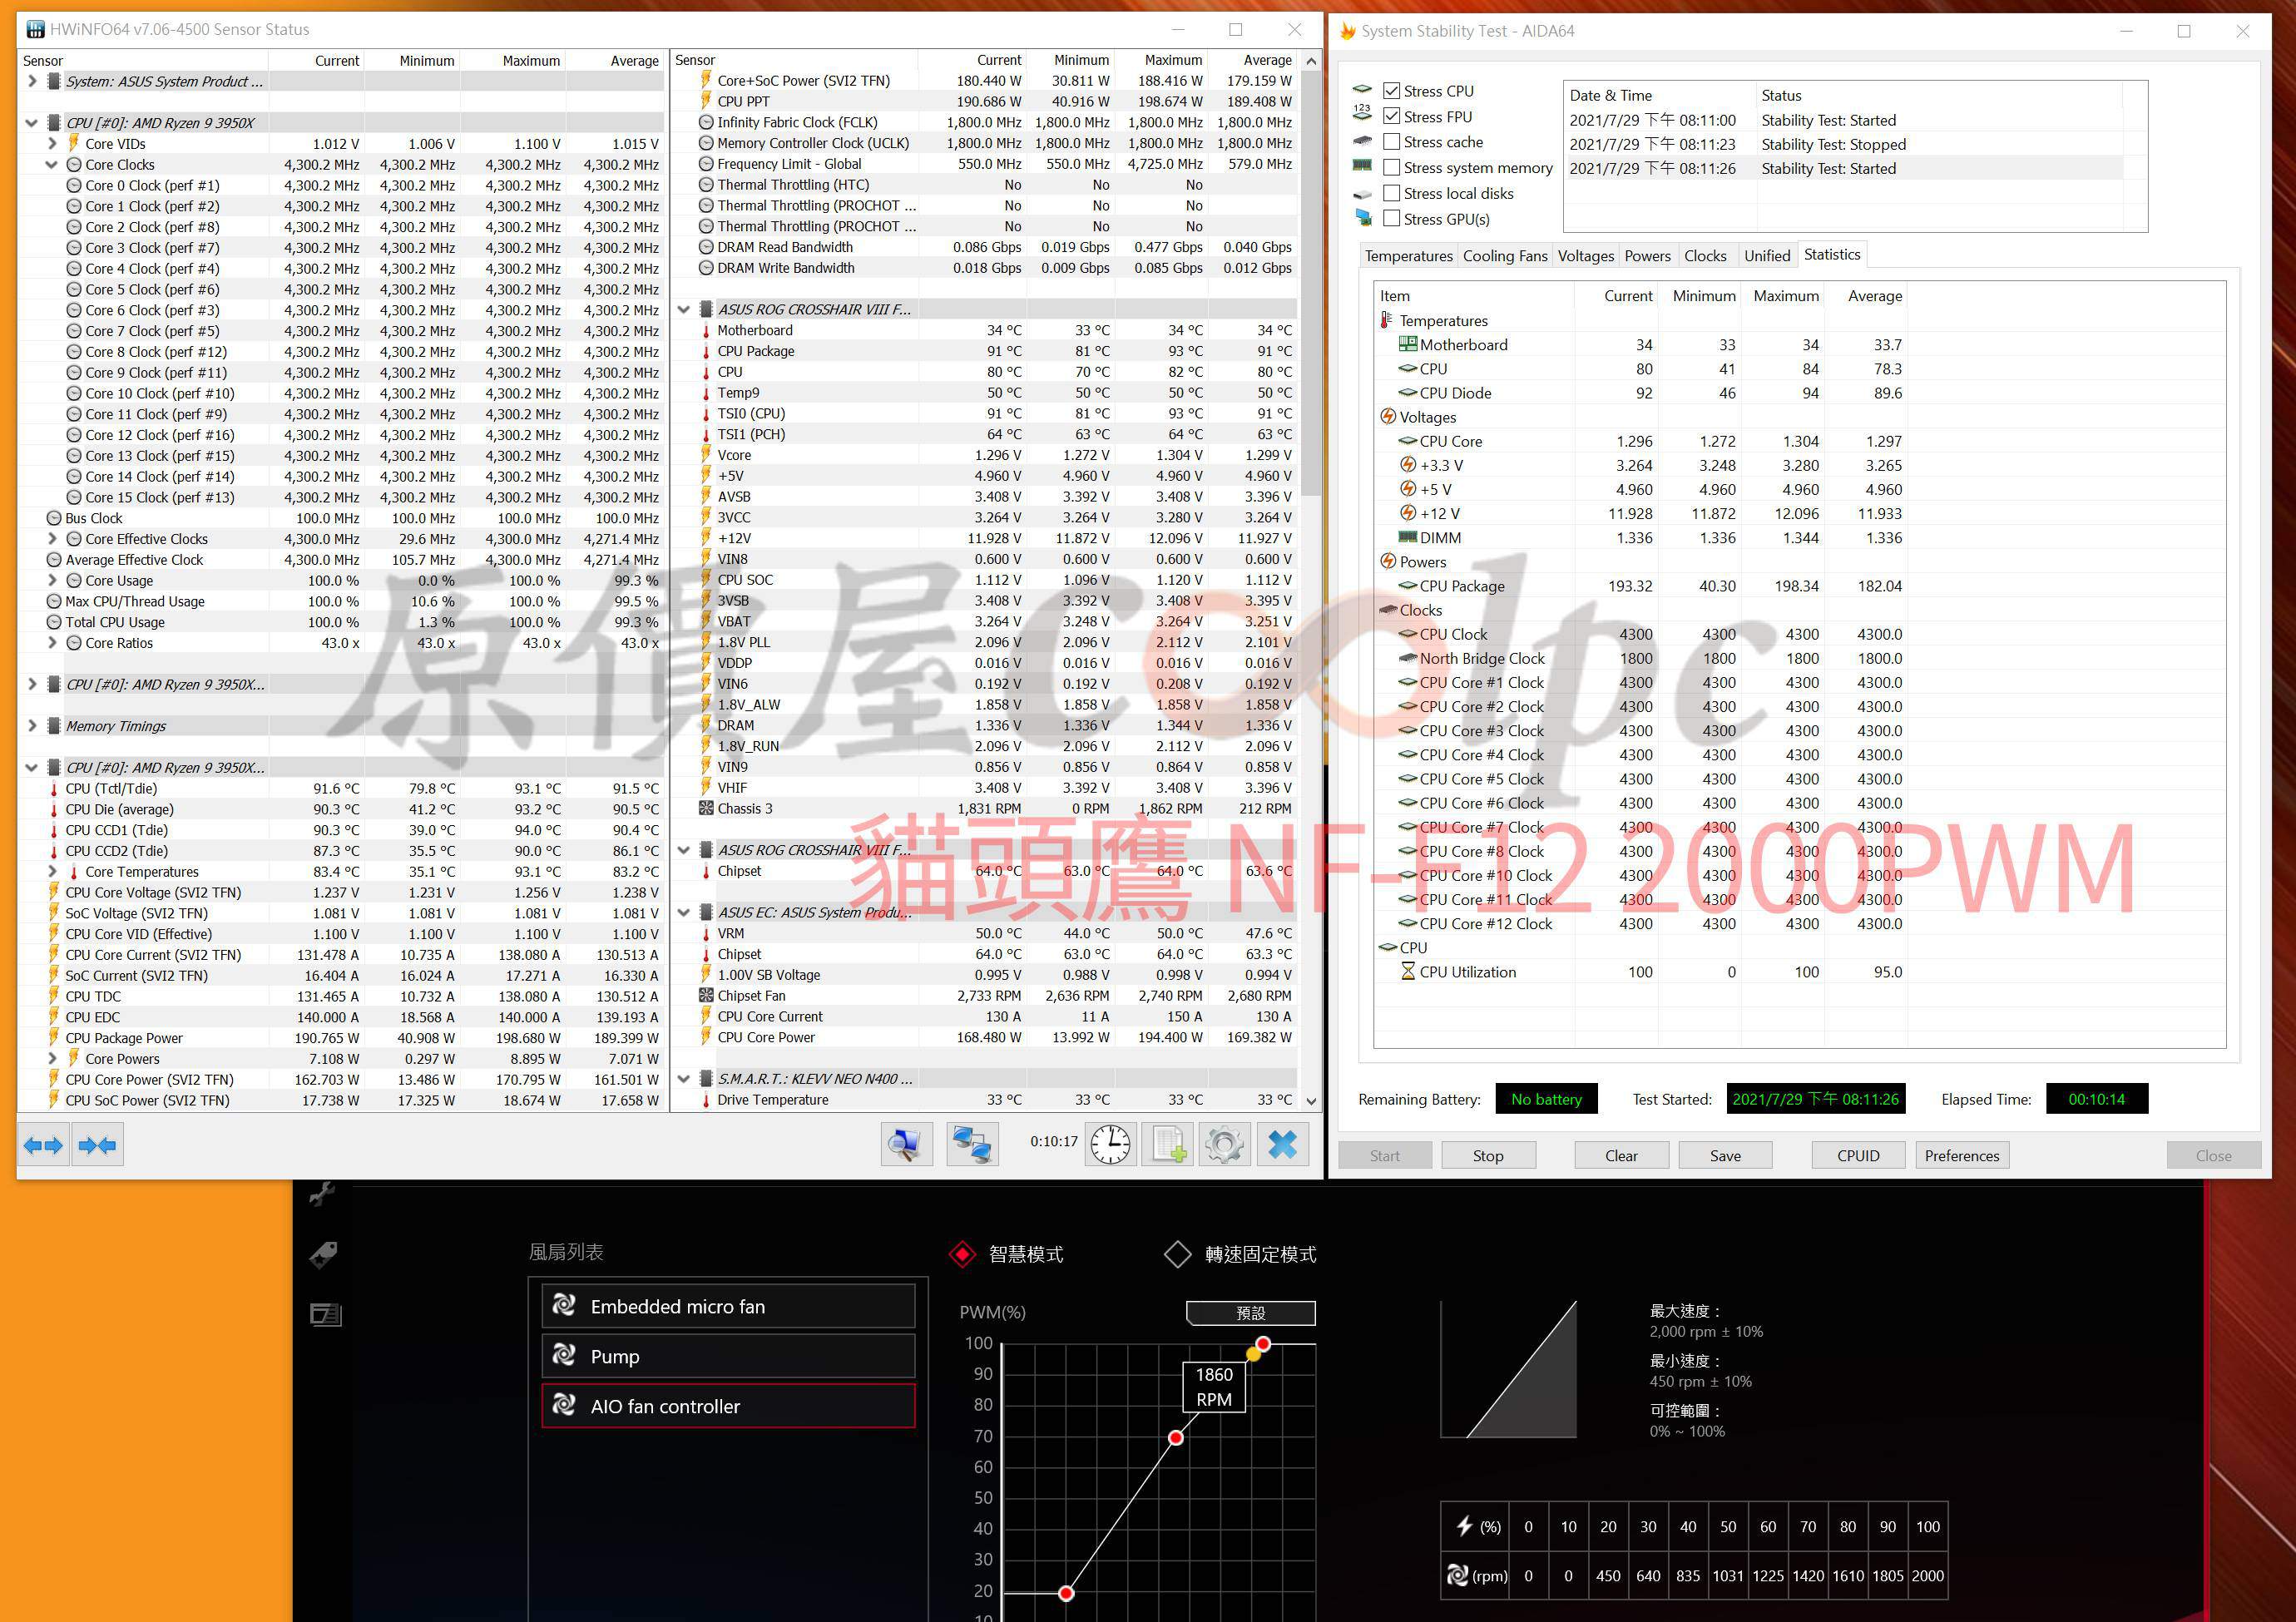Switch to Unified tab
The width and height of the screenshot is (2296, 1622).
tap(1767, 256)
